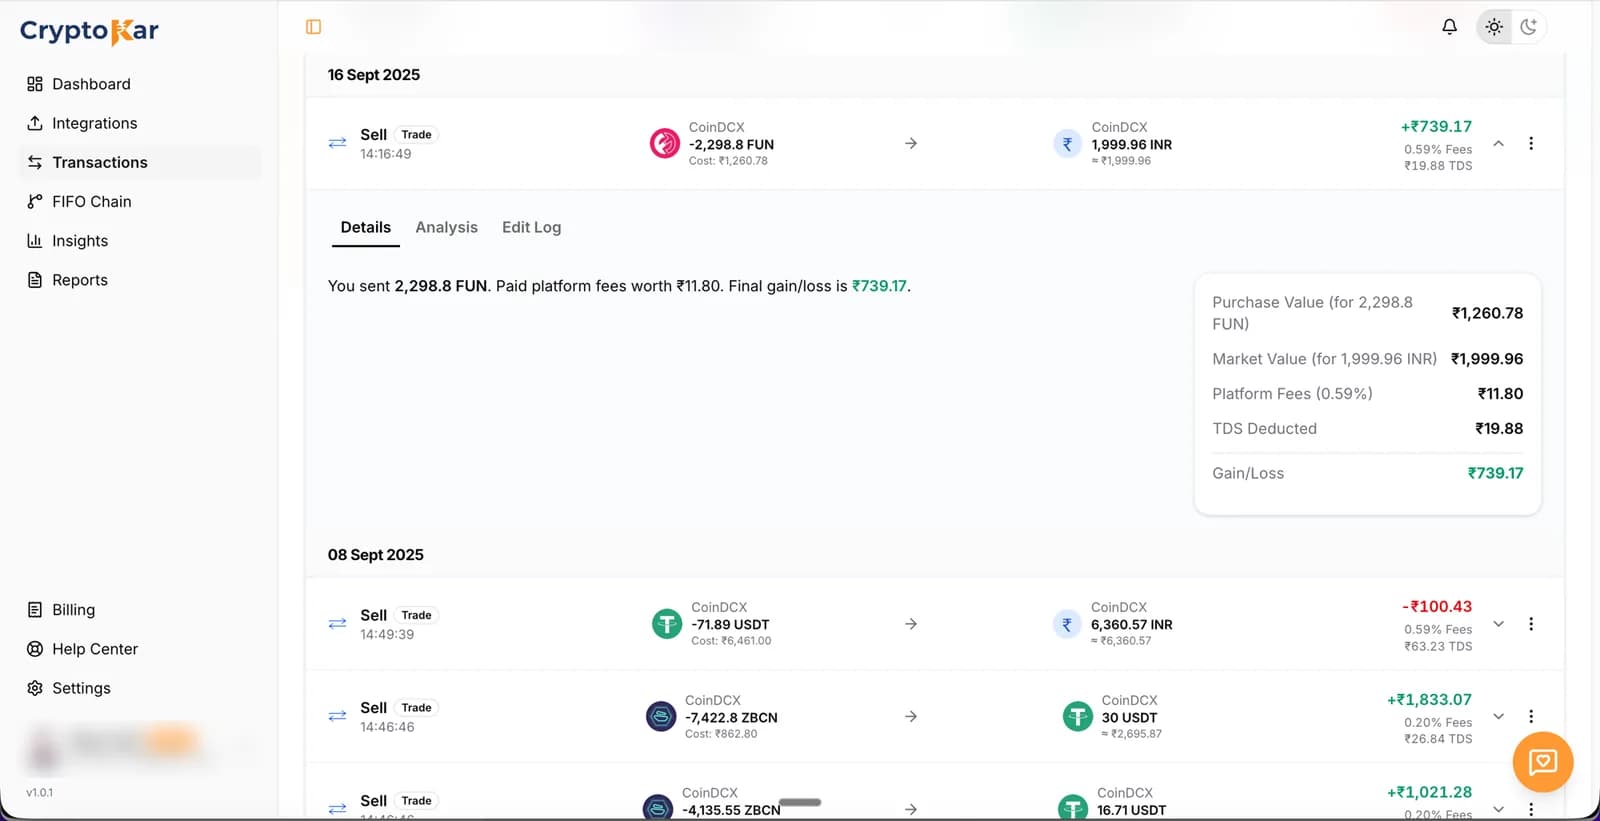Open the chat support button

point(1543,762)
